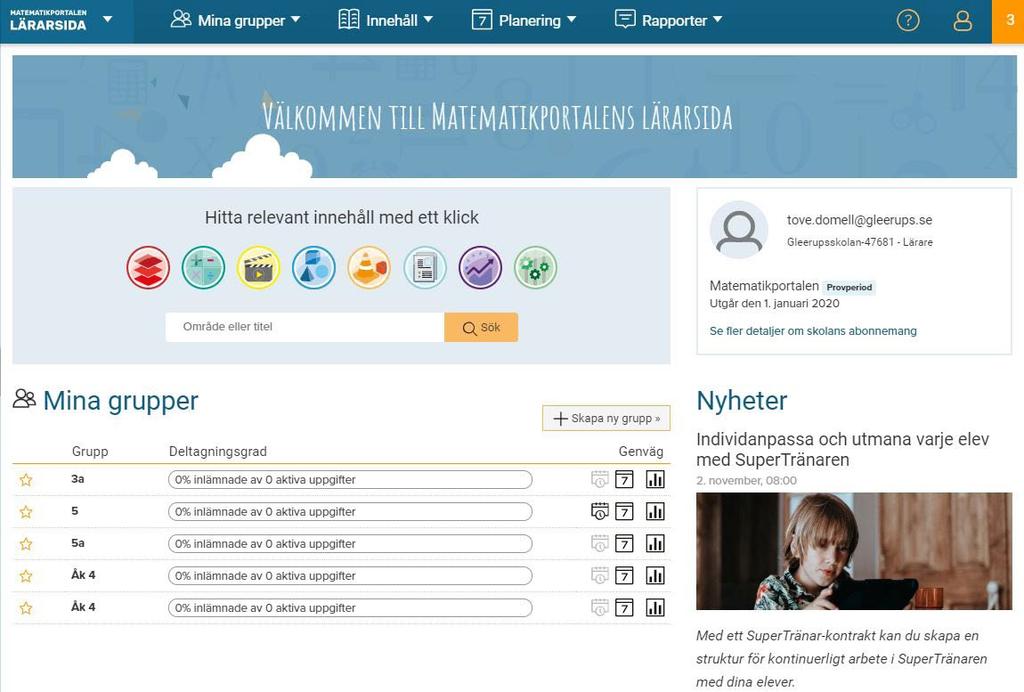Click the Provperiod badge

pyautogui.click(x=849, y=287)
